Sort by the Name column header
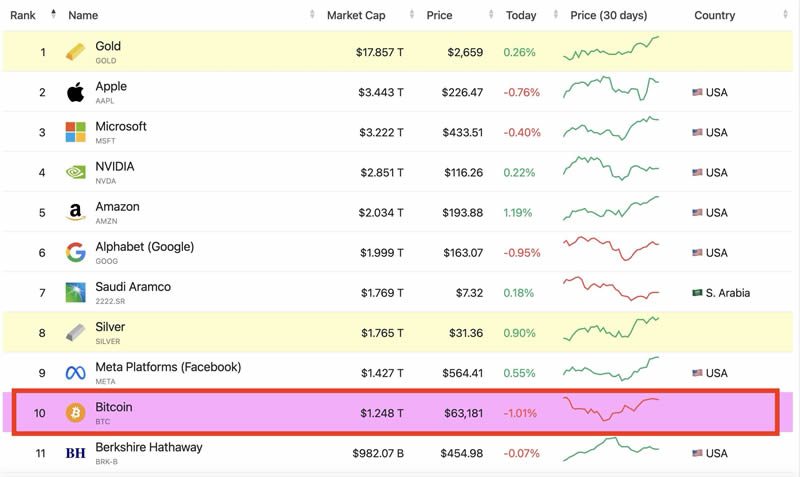The width and height of the screenshot is (800, 477). tap(83, 15)
